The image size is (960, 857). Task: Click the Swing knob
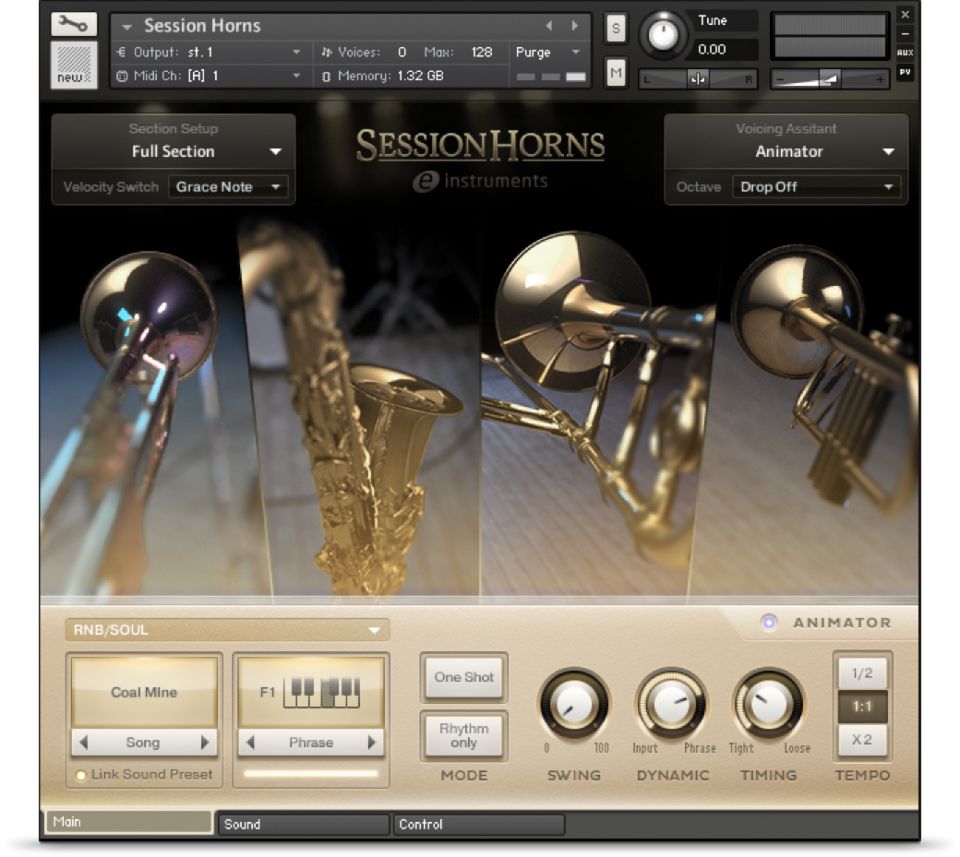(573, 705)
